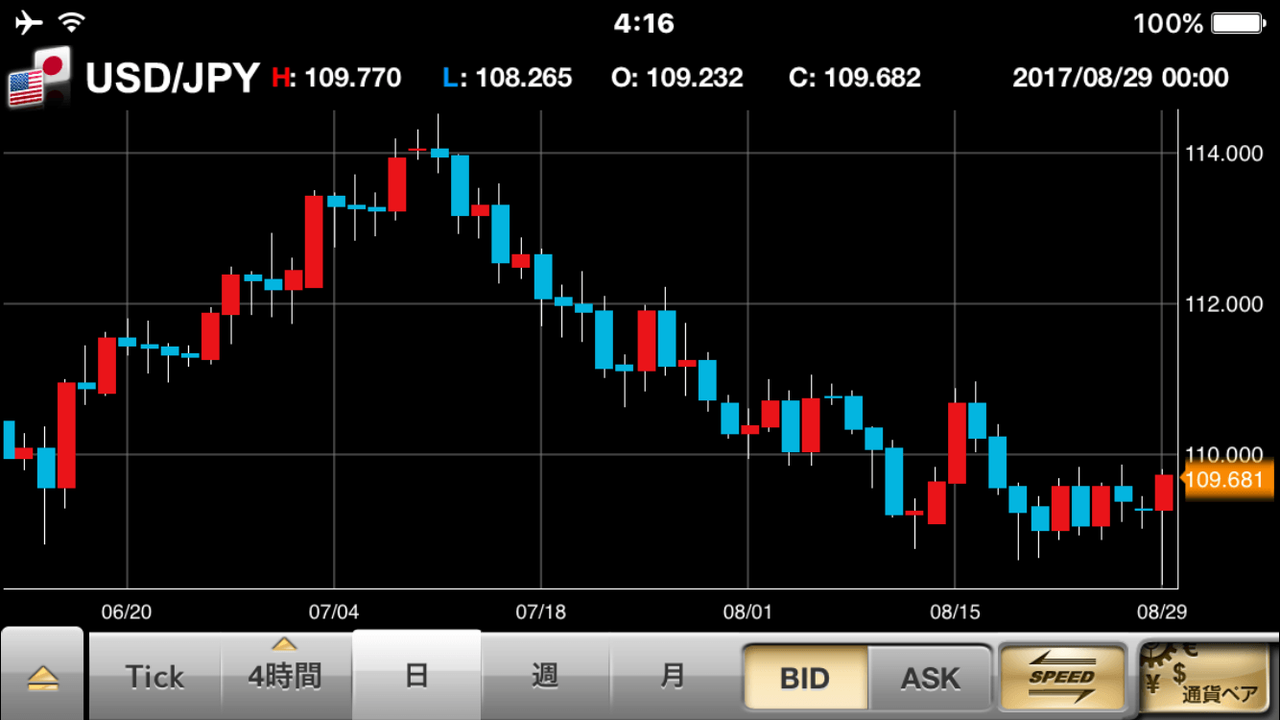Tap the 110.000 price axis label
Screen dimensions: 1280x720
click(x=1224, y=454)
